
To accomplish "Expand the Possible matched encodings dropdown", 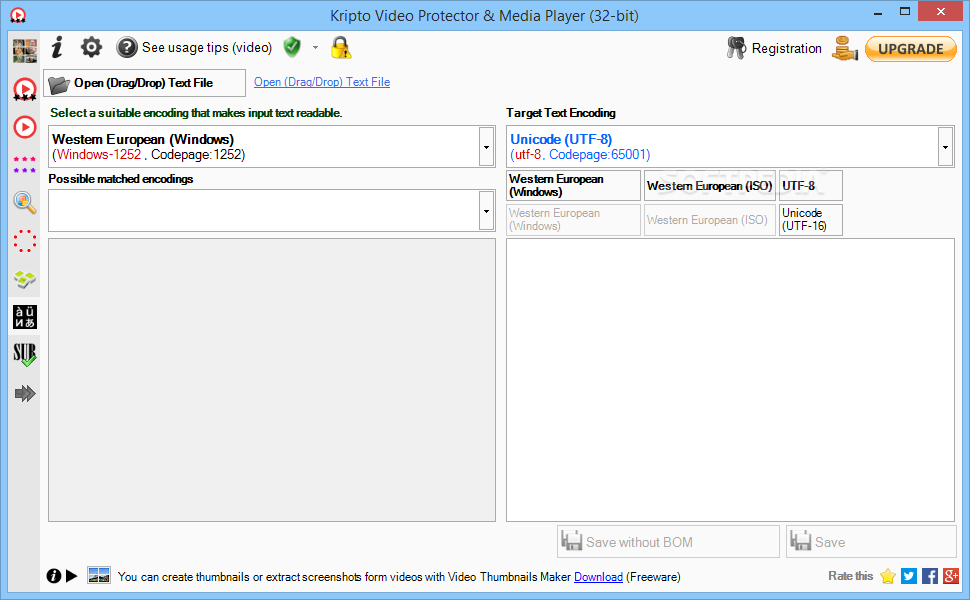I will [487, 211].
